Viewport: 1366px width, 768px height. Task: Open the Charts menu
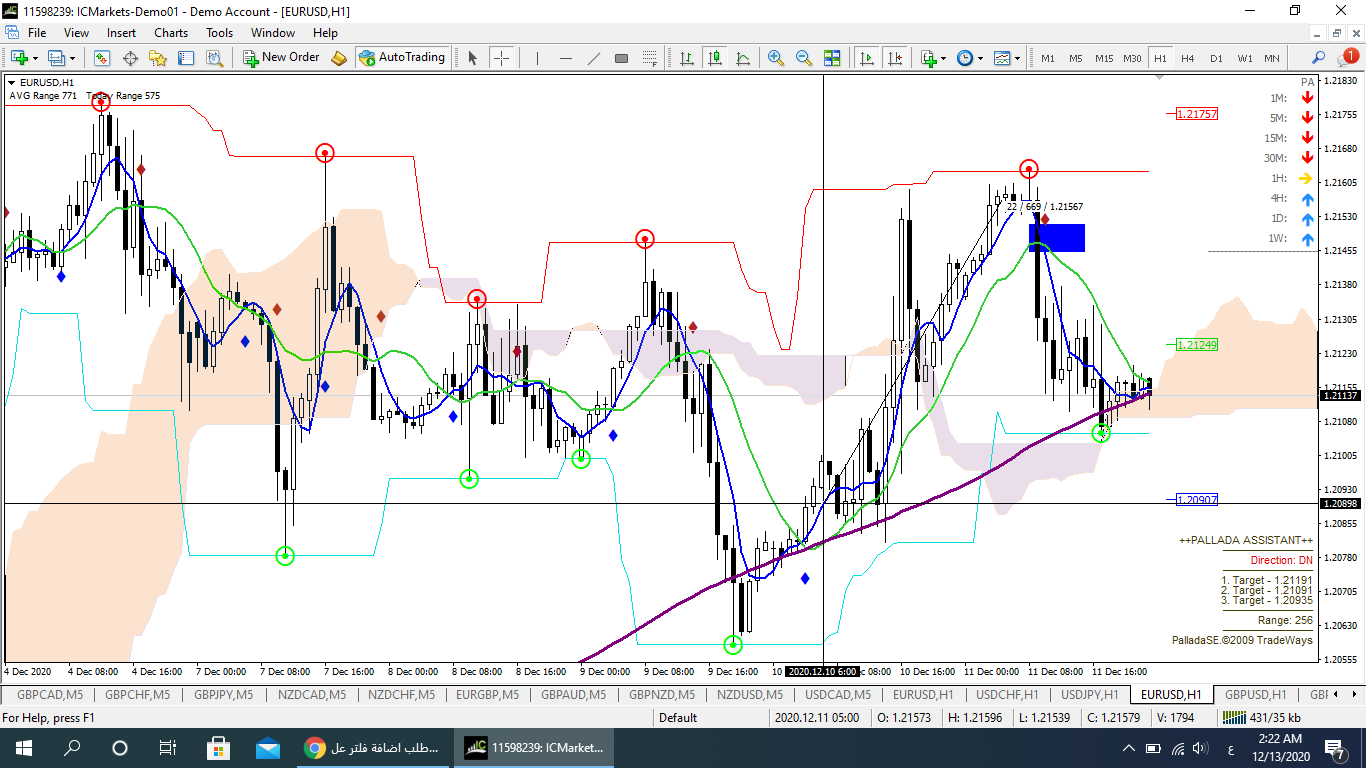[170, 33]
